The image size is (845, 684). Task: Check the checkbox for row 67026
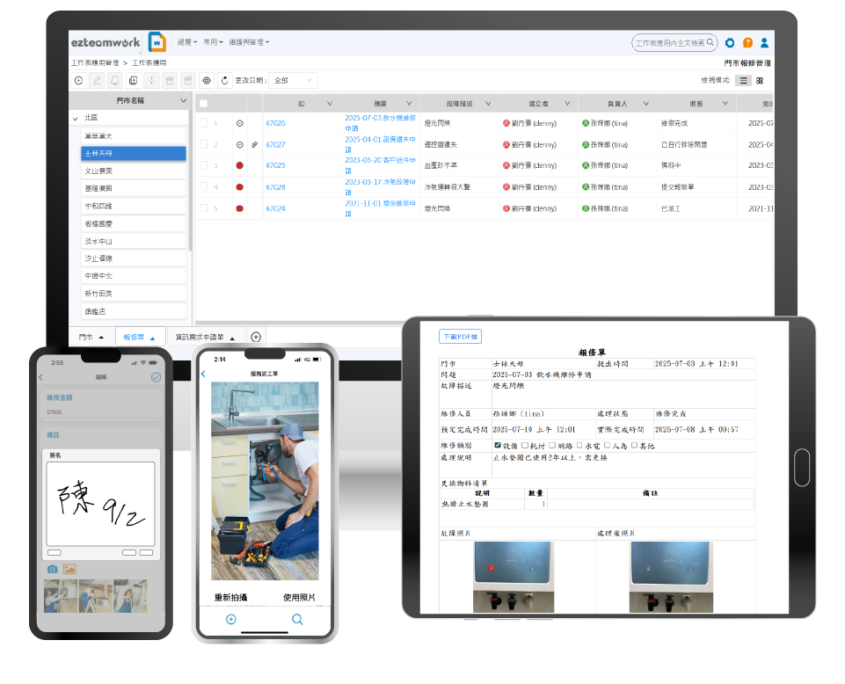[x=204, y=123]
